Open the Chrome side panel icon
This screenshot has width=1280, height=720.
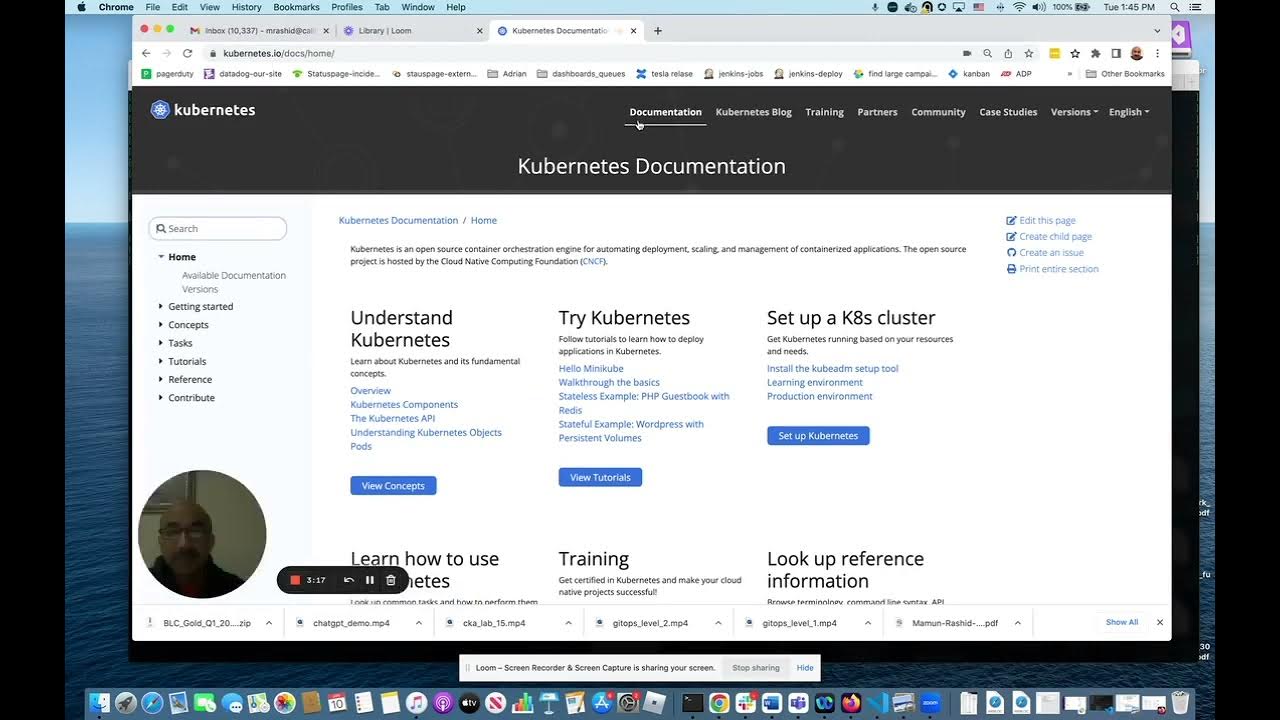(1116, 53)
